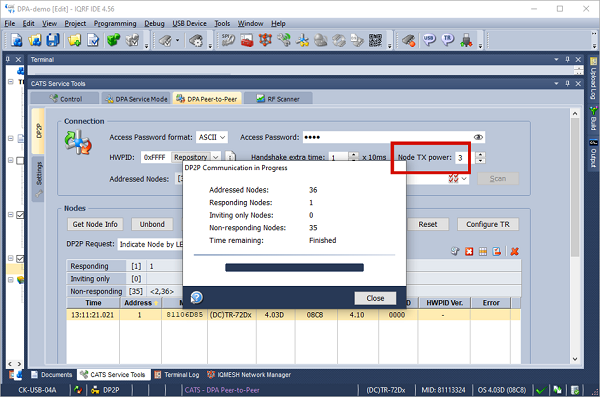Click the Configure TR button
The height and width of the screenshot is (397, 600).
coord(488,224)
